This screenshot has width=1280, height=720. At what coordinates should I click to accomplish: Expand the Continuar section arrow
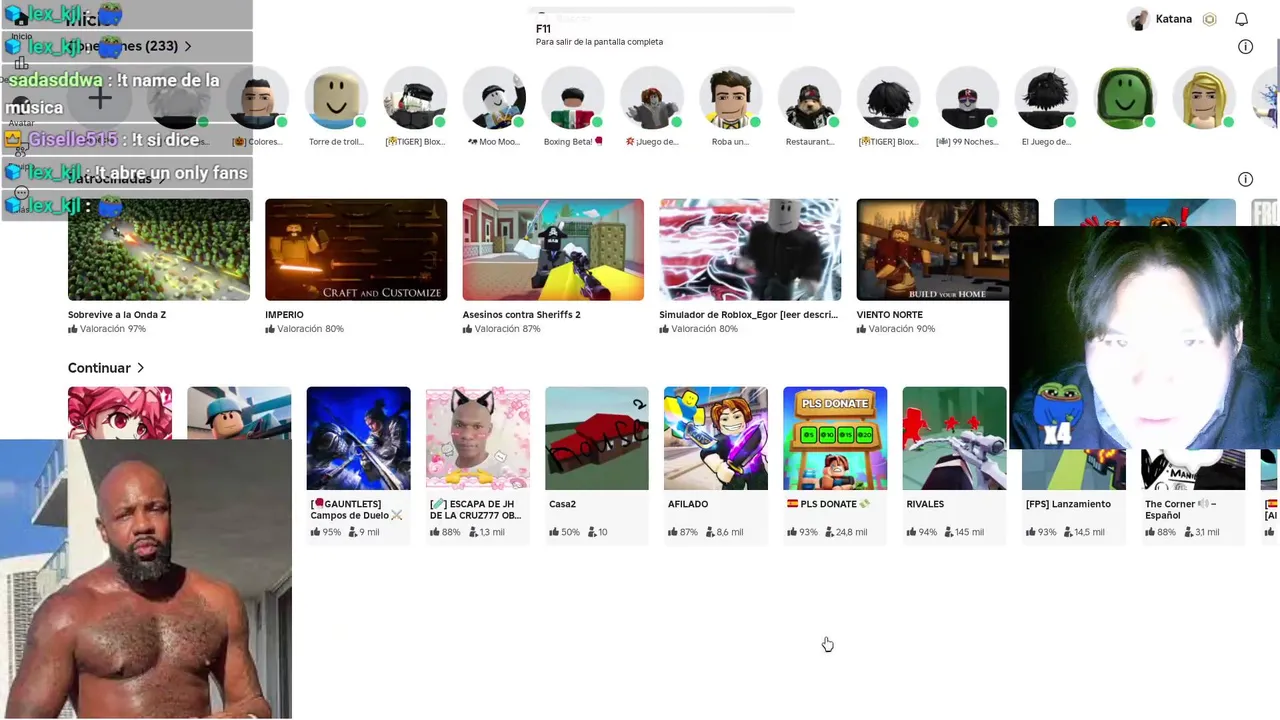coord(140,368)
